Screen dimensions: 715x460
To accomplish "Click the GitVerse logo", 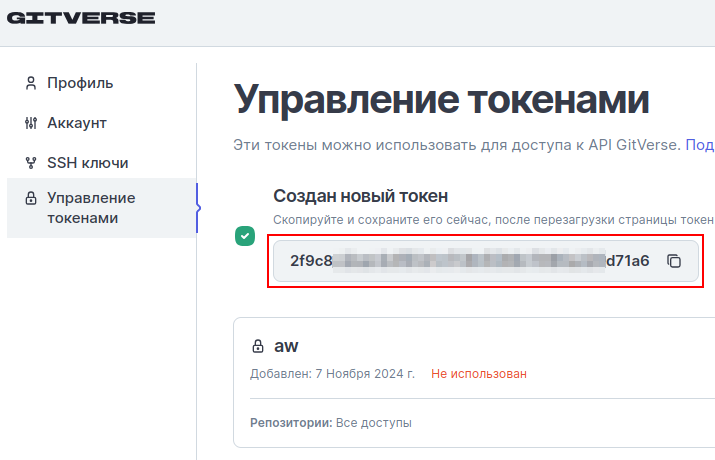I will [81, 18].
